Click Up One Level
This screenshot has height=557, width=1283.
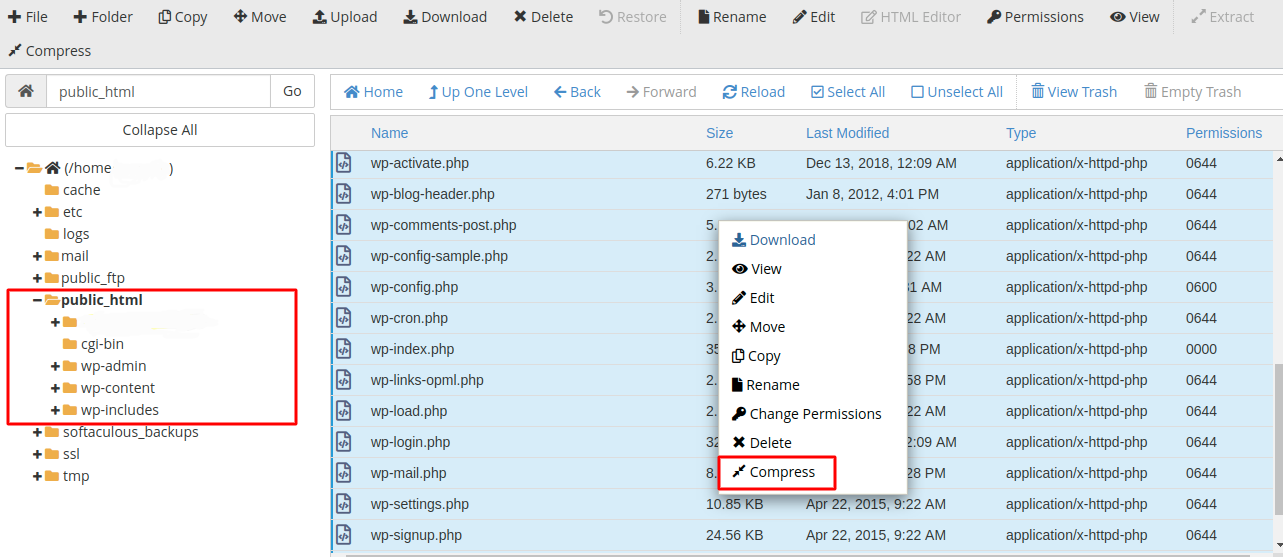tap(478, 92)
